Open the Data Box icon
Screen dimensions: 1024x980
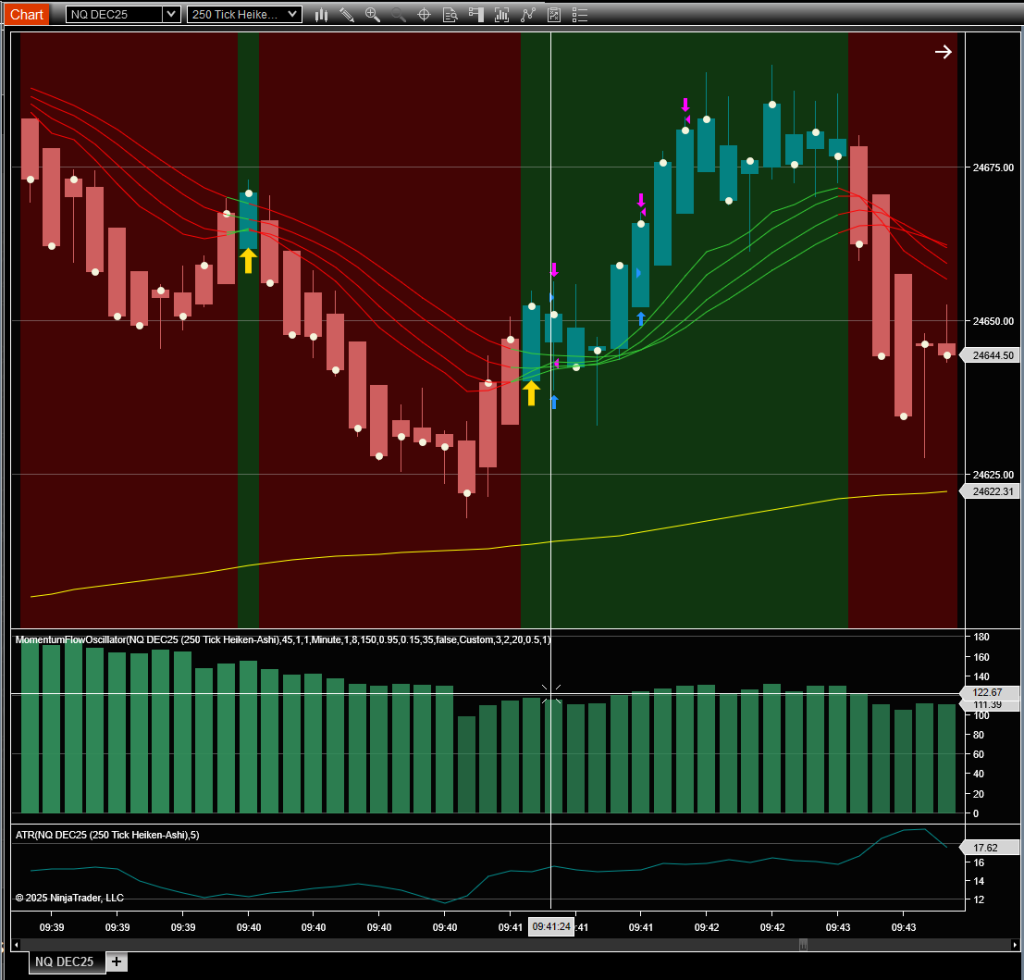coord(450,14)
